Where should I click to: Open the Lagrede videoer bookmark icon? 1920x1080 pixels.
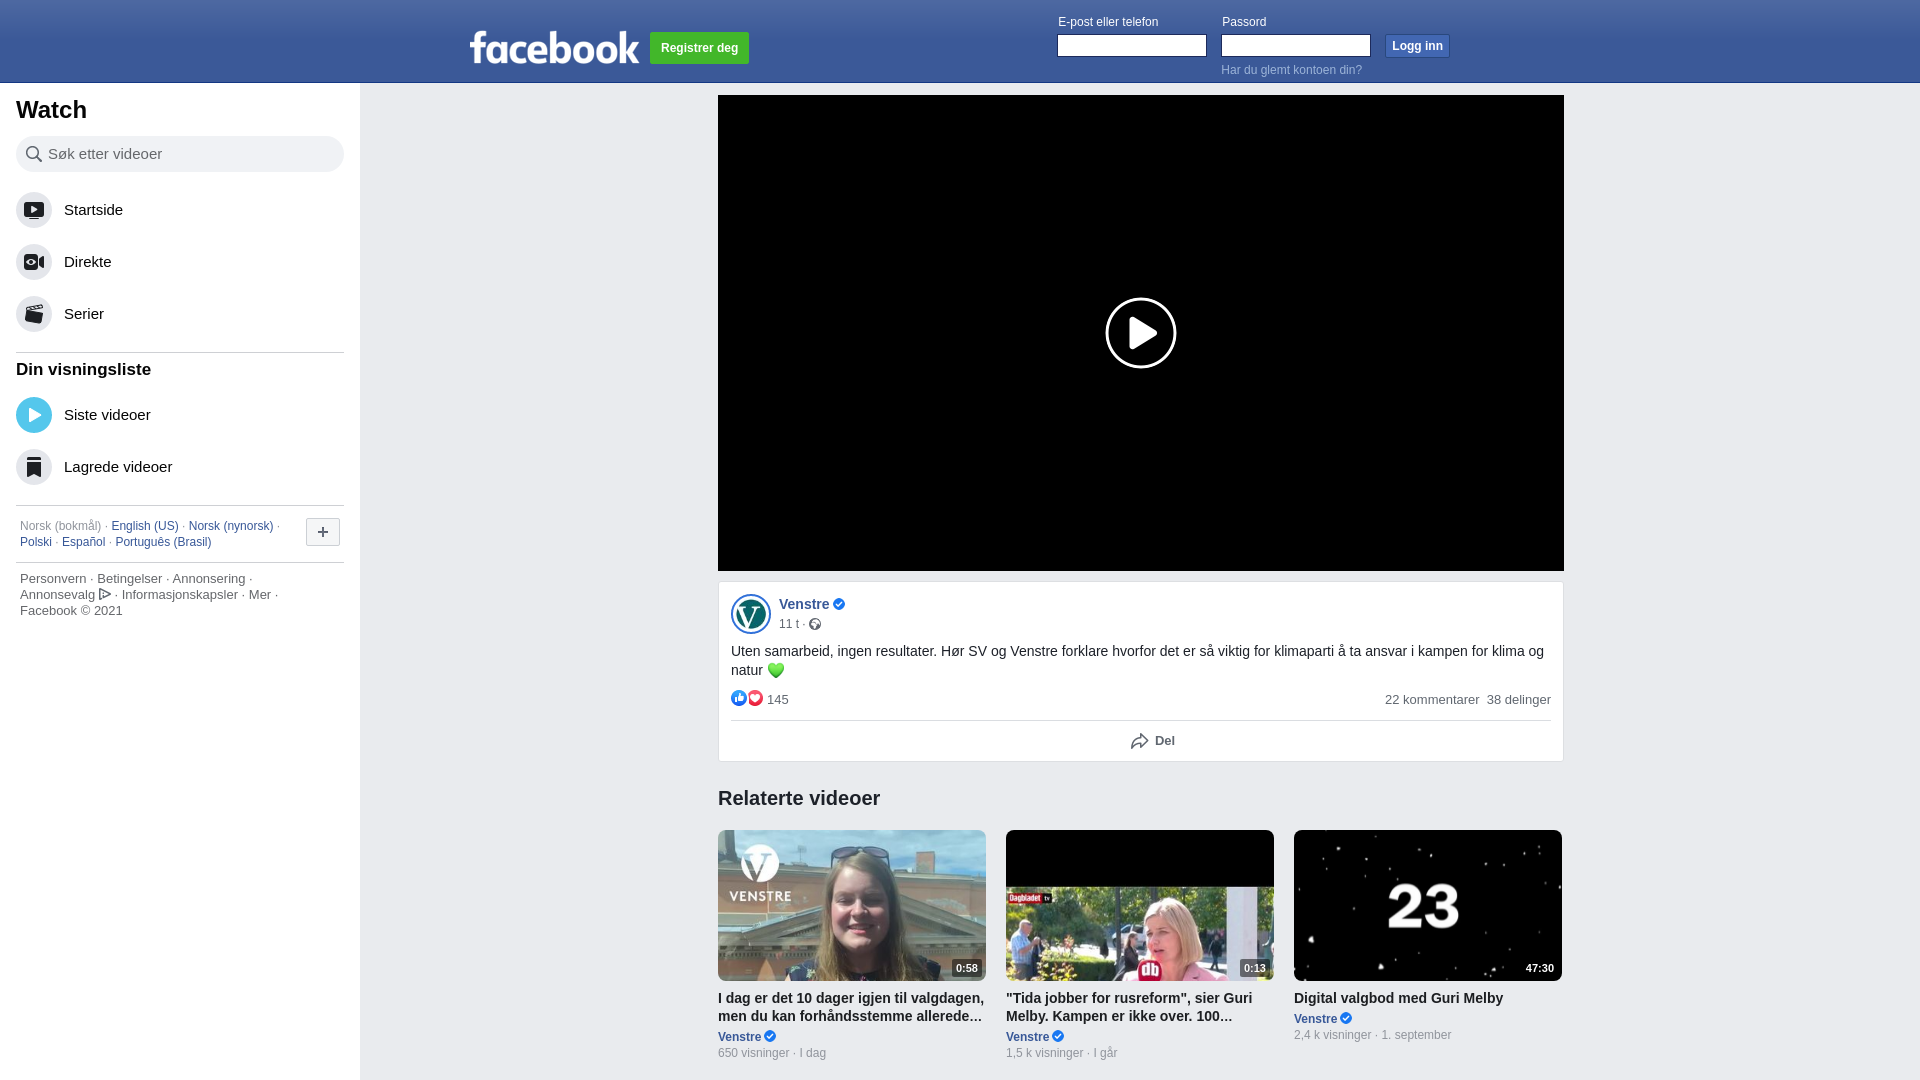pyautogui.click(x=34, y=467)
